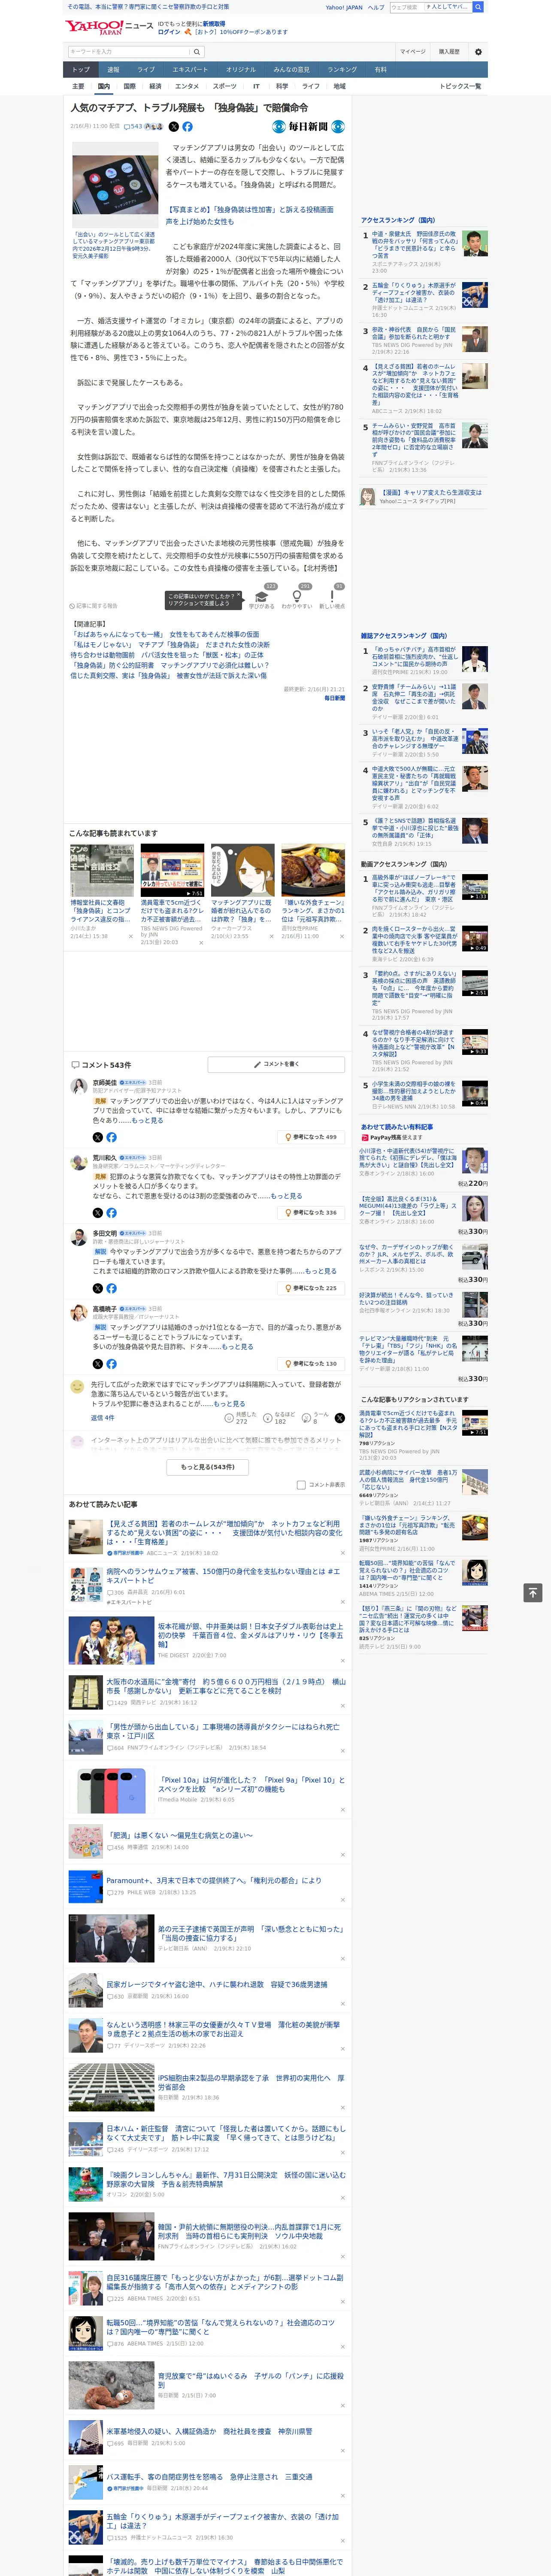This screenshot has height=2576, width=551.
Task: Share article on Facebook below headline
Action: pyautogui.click(x=187, y=127)
